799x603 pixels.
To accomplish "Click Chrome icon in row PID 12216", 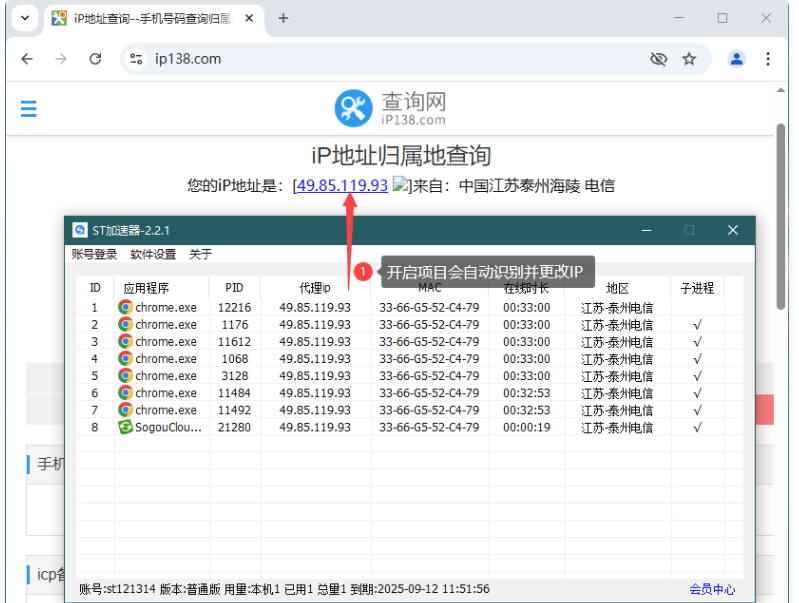I will click(125, 307).
